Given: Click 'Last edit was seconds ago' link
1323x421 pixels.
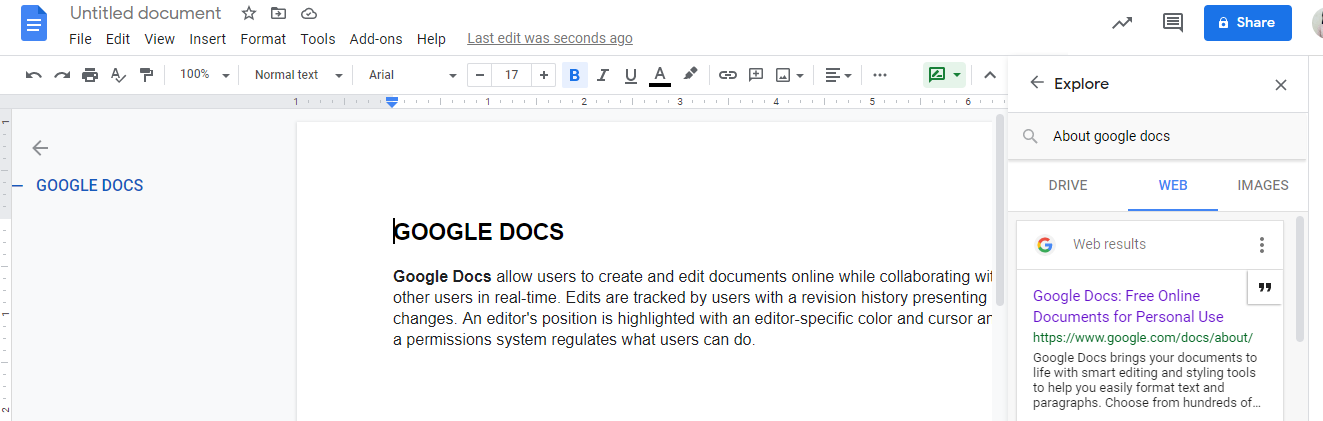Looking at the screenshot, I should 550,38.
